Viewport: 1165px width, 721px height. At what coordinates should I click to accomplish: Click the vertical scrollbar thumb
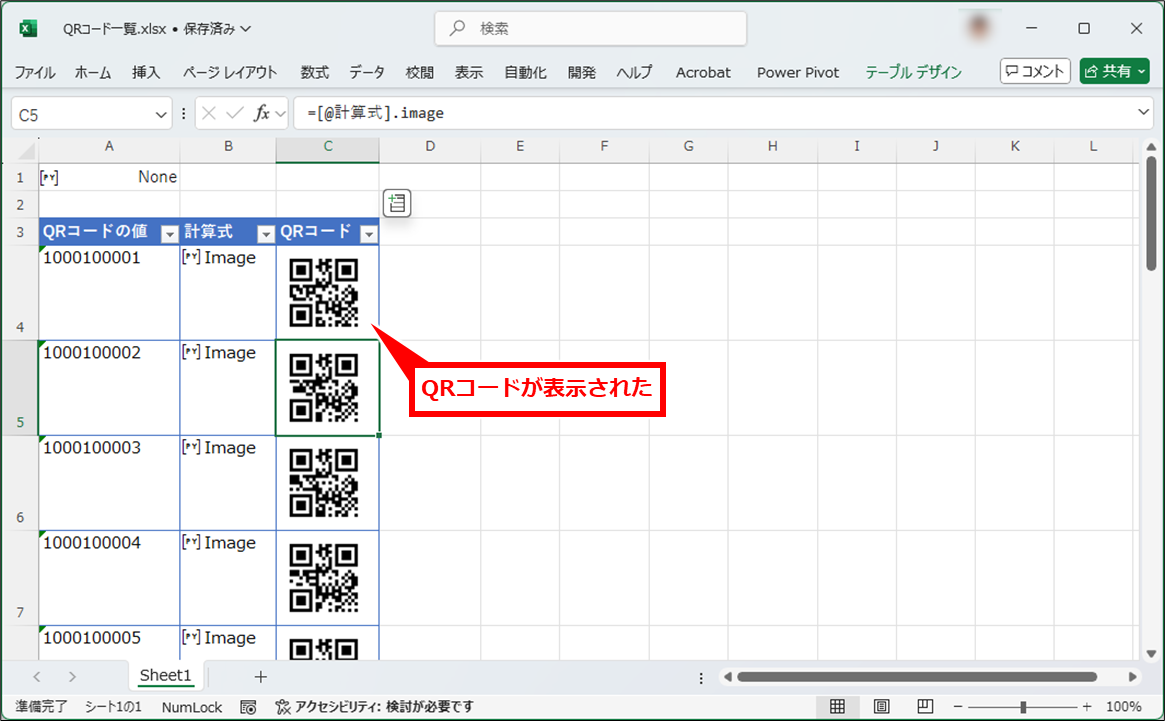tap(1151, 213)
